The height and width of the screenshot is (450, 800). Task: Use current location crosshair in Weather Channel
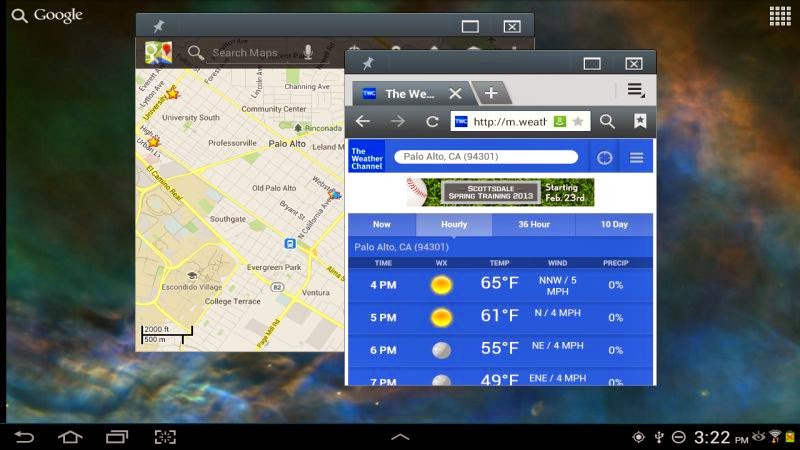tap(605, 158)
